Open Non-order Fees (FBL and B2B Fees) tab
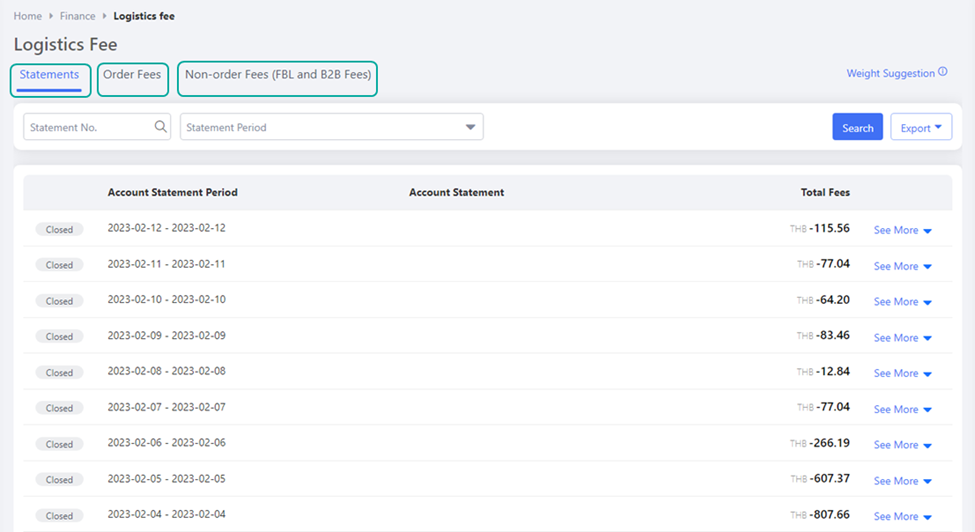This screenshot has width=975, height=532. pos(277,75)
